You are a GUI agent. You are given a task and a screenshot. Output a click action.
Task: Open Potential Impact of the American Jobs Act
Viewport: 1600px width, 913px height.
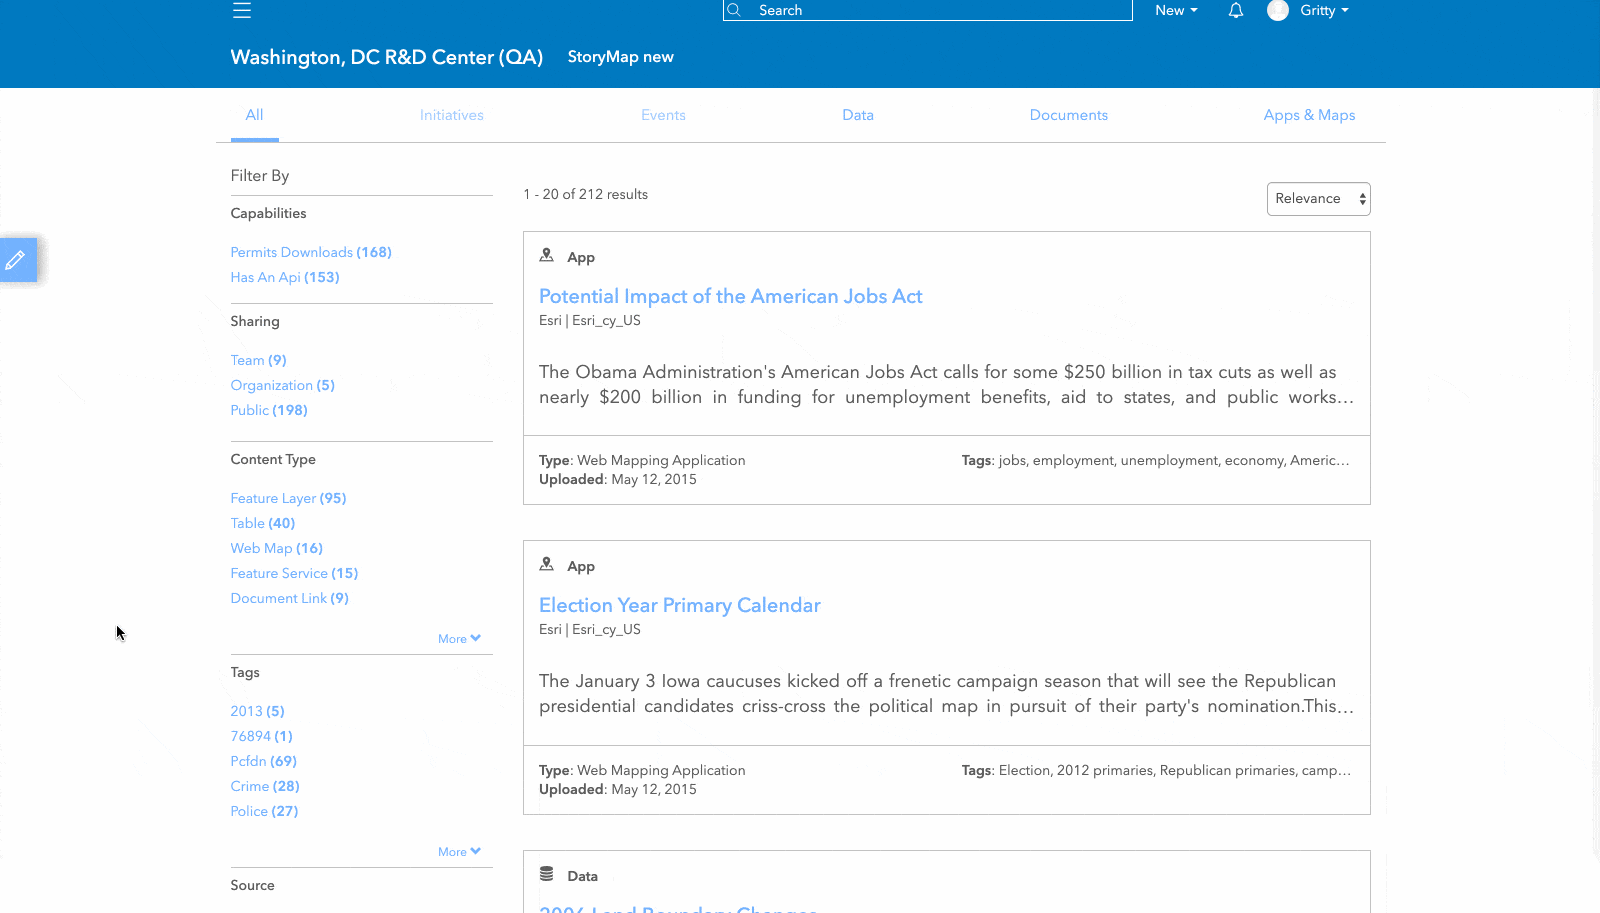tap(730, 297)
